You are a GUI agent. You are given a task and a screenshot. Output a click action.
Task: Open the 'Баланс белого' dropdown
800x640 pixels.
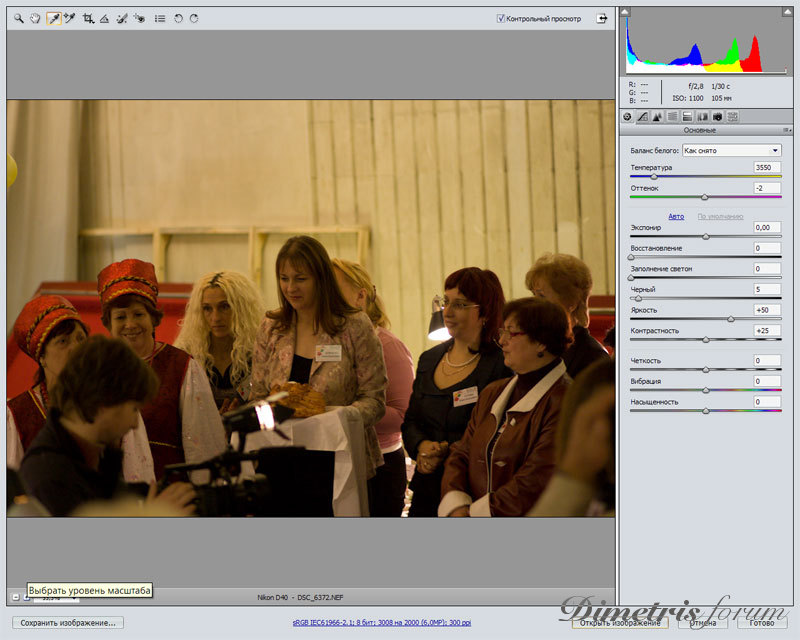point(731,150)
